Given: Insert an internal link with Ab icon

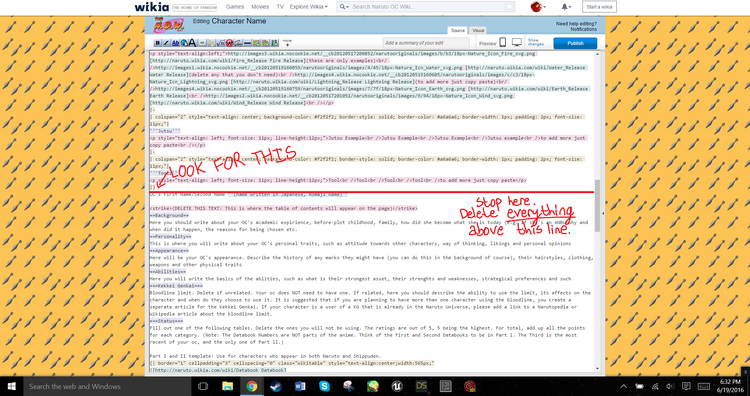Looking at the screenshot, I should pos(175,43).
